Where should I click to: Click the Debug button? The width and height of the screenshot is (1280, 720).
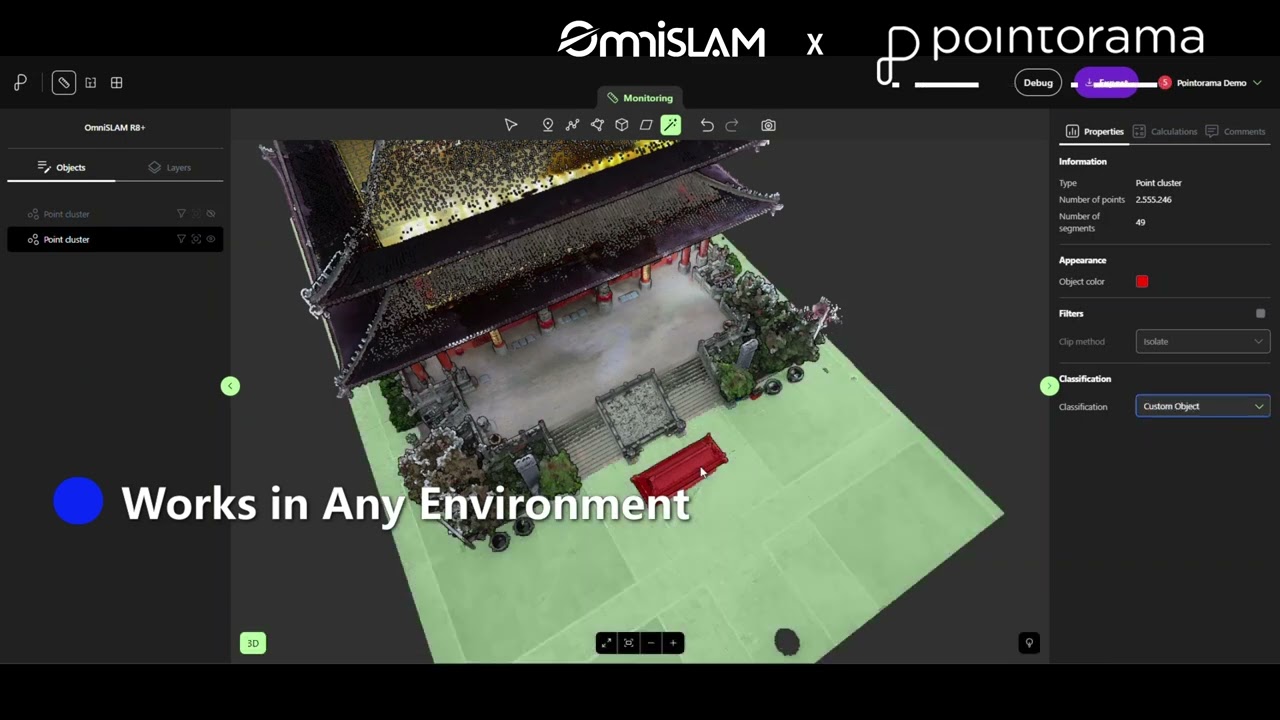click(1038, 83)
